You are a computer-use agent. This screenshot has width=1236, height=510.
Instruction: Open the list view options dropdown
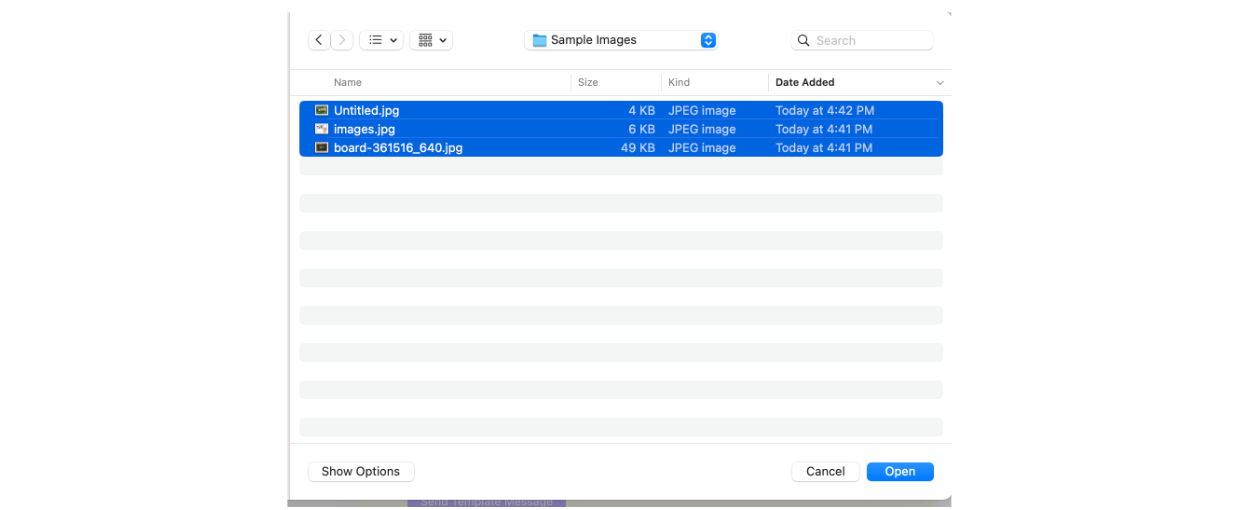pos(381,40)
